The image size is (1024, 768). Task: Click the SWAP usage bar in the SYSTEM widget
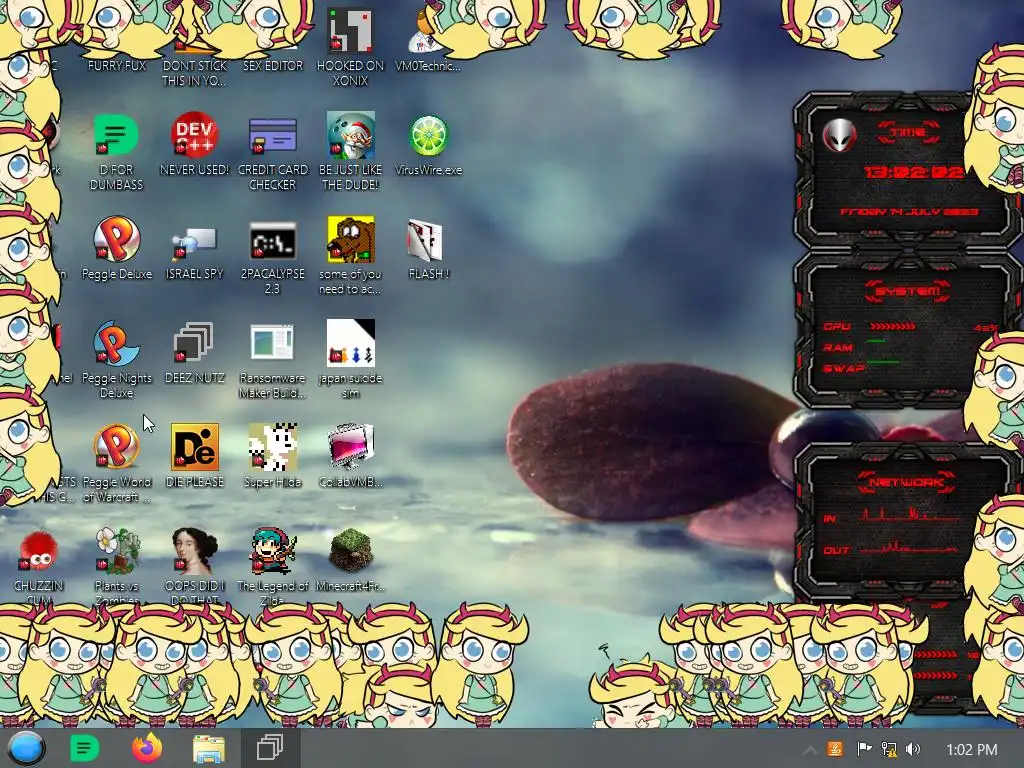click(x=883, y=361)
